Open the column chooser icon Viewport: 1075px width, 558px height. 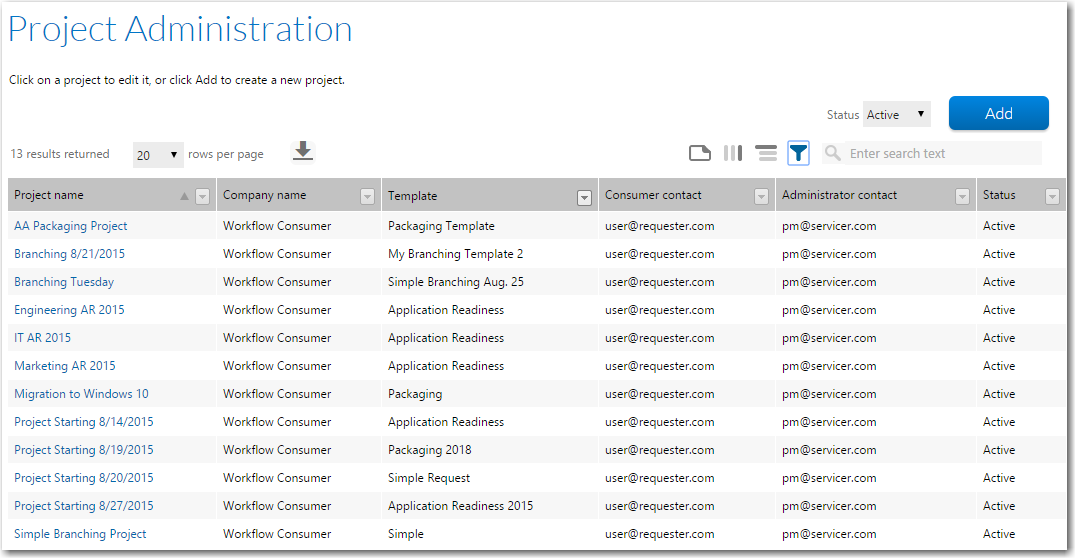[733, 153]
